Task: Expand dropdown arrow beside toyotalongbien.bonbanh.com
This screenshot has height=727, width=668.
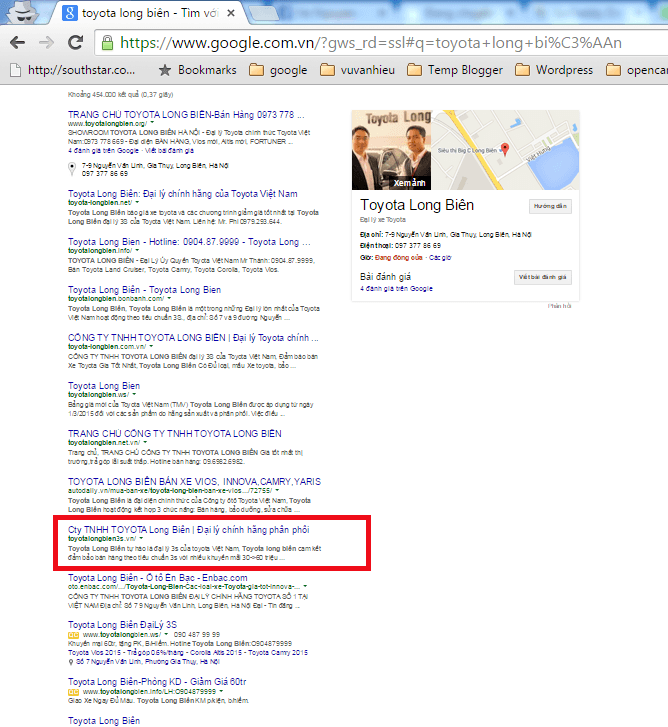Action: pos(169,298)
